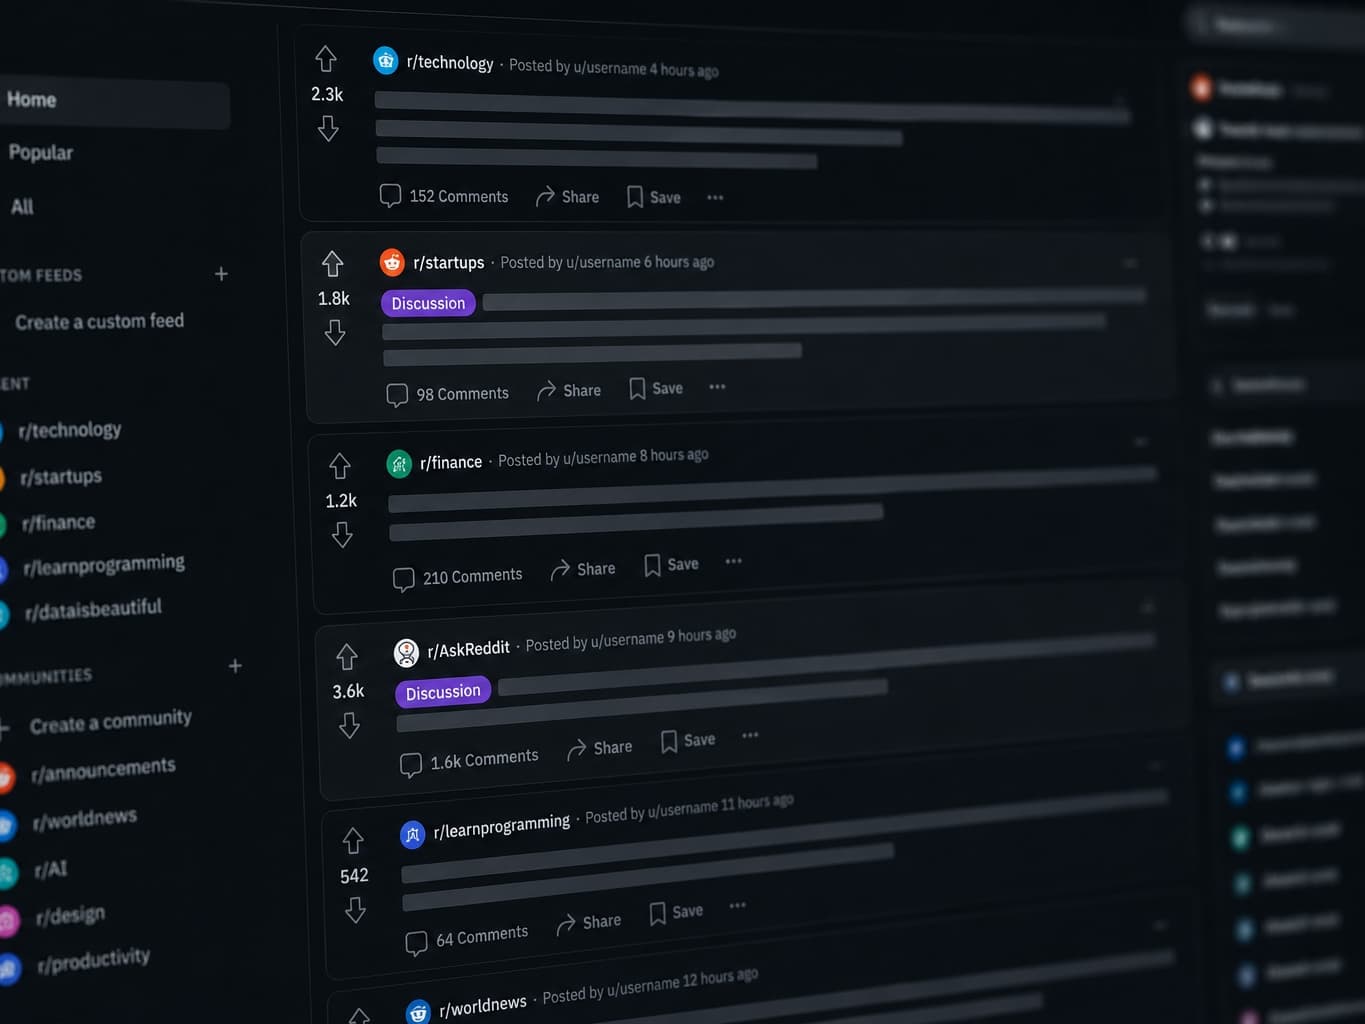
Task: Click the plus icon beside Custom Feeds
Action: [x=221, y=274]
